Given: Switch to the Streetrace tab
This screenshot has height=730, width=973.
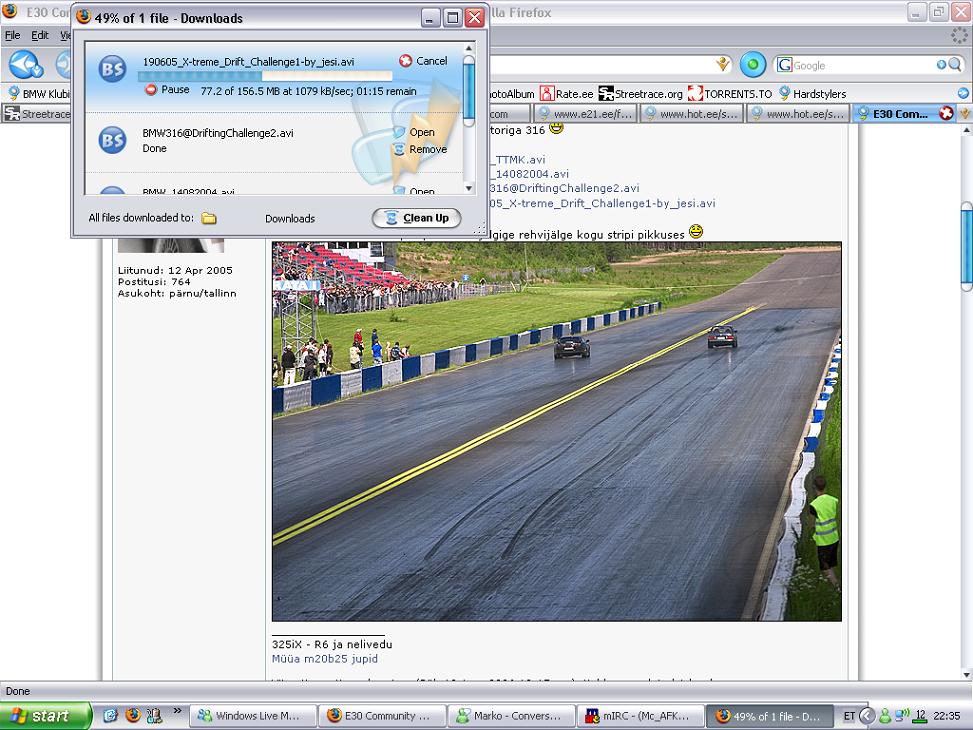Looking at the screenshot, I should click(36, 114).
